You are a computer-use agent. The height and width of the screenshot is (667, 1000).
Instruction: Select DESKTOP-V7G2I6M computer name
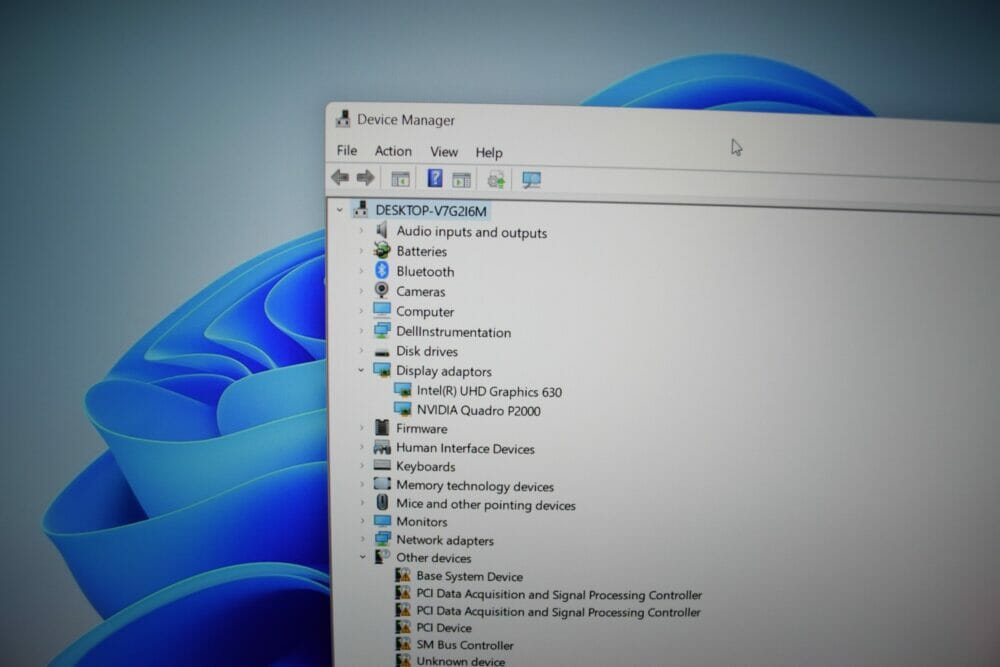pyautogui.click(x=431, y=210)
